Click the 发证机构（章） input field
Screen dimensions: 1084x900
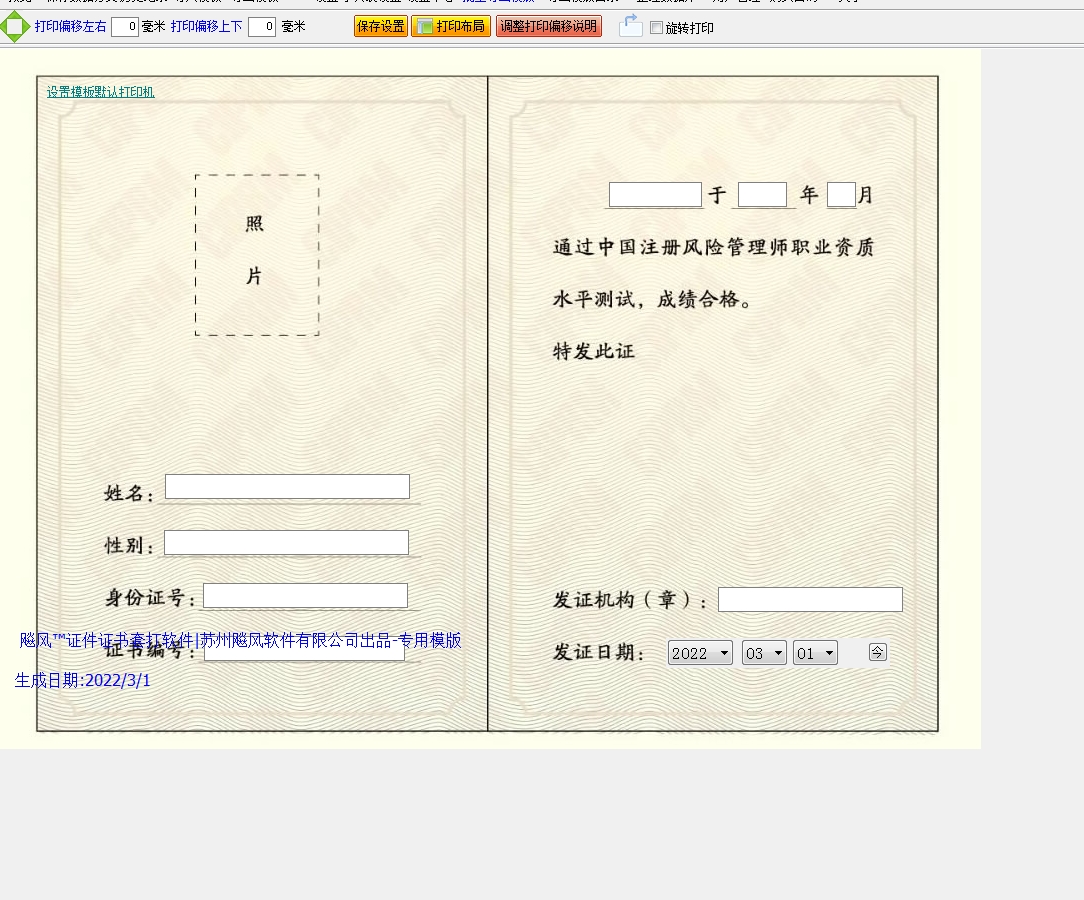pyautogui.click(x=810, y=599)
